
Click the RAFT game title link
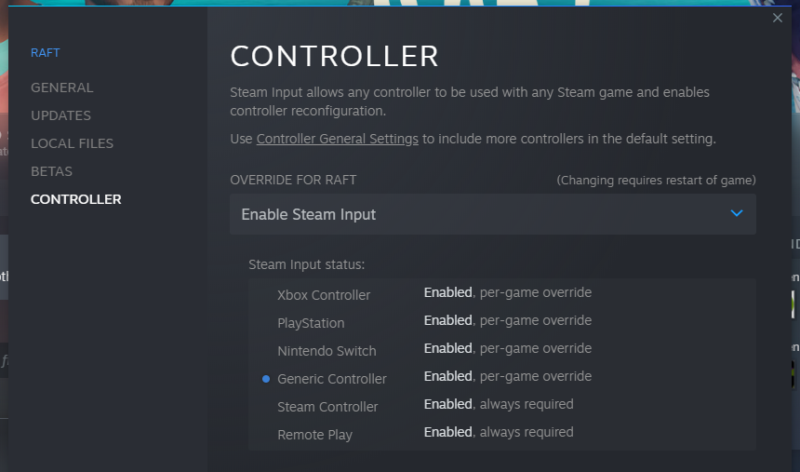pyautogui.click(x=45, y=53)
